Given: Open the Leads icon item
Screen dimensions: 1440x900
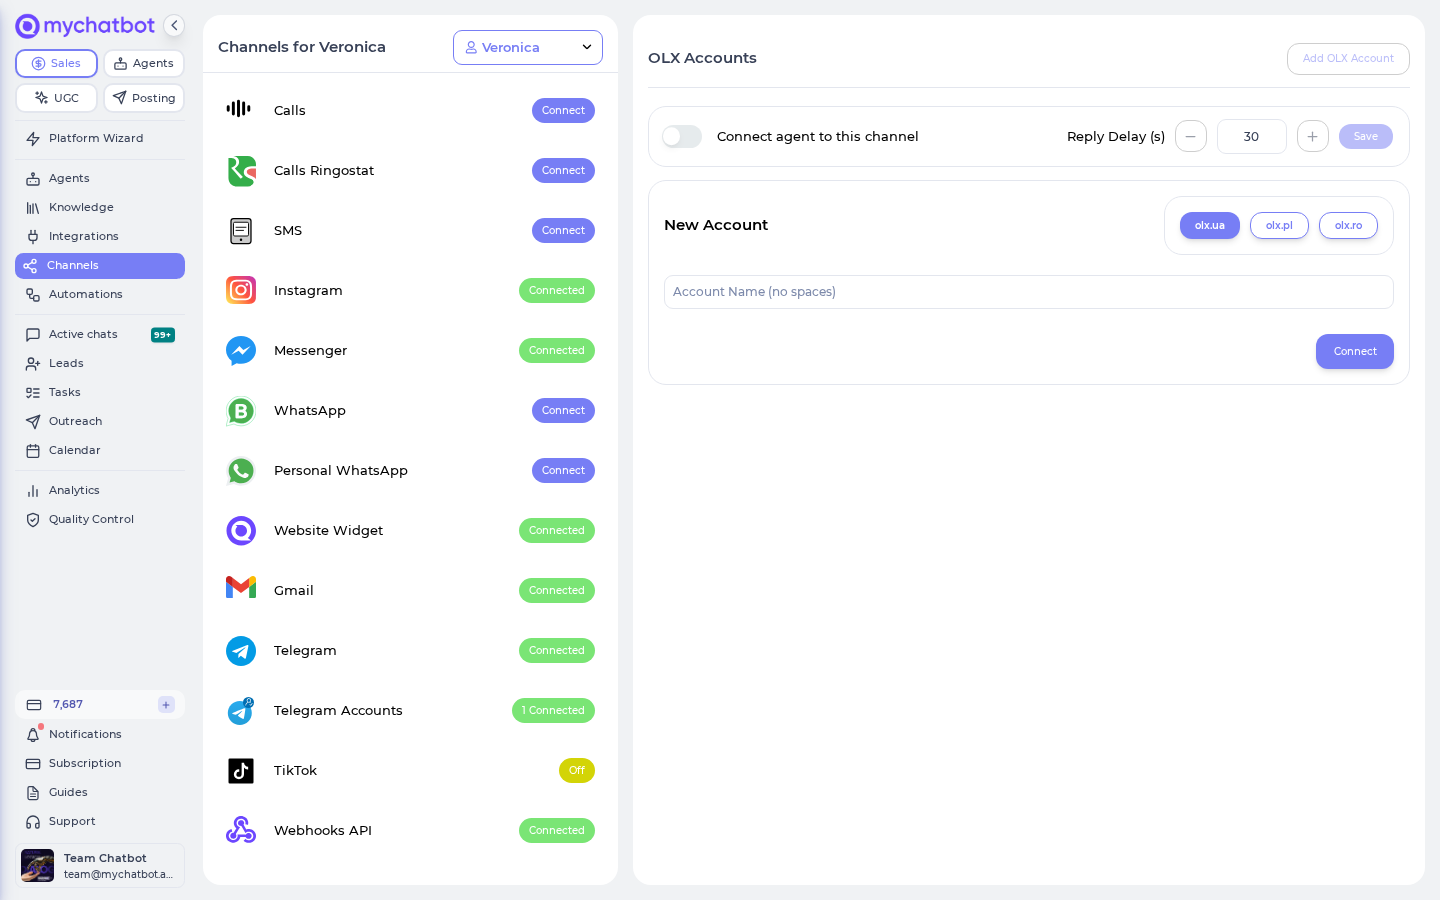Looking at the screenshot, I should click(x=33, y=364).
